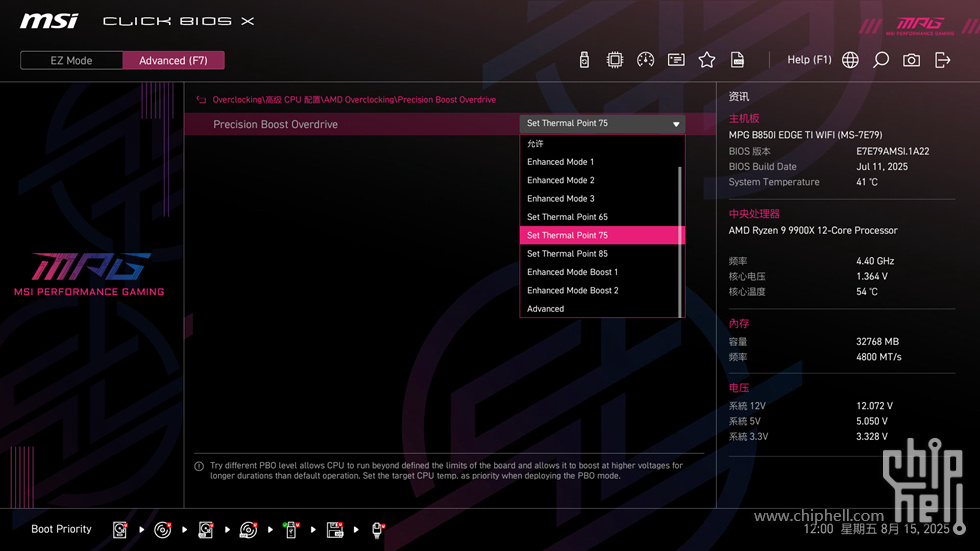Open the language globe icon
This screenshot has height=551, width=980.
click(850, 60)
